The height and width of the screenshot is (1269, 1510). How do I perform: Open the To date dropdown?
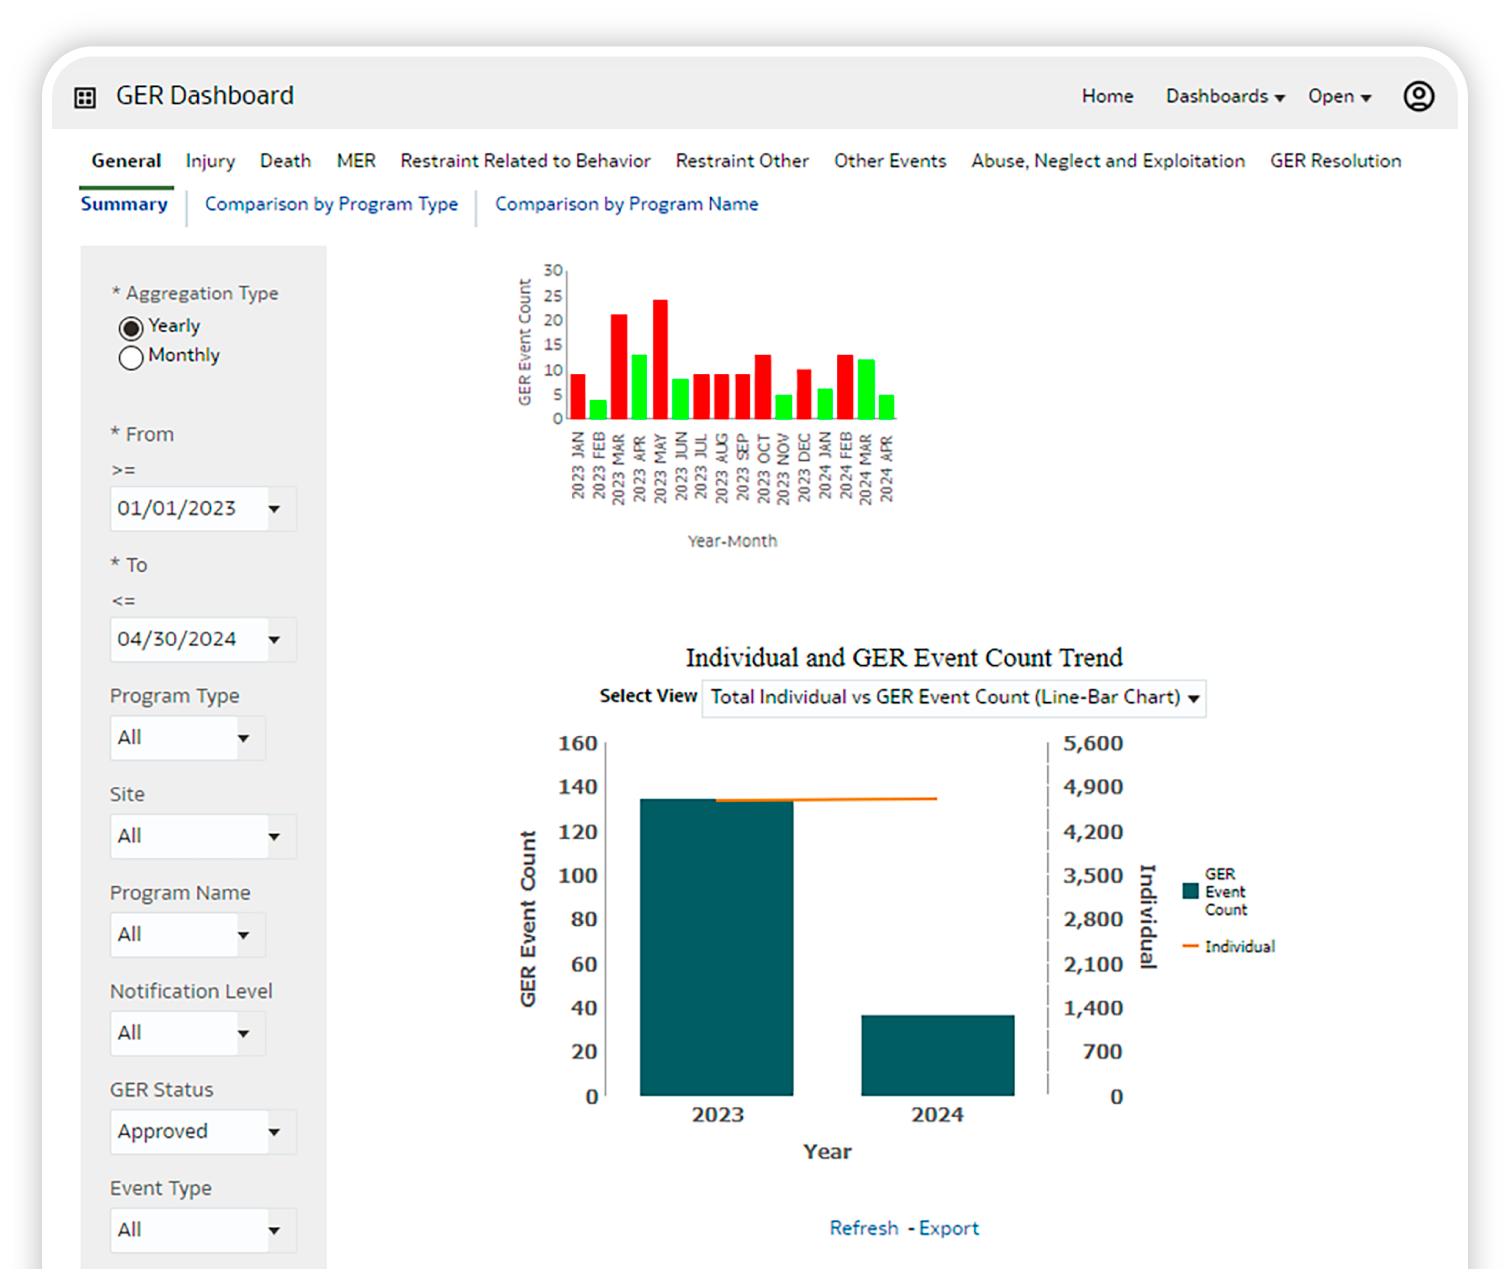(274, 640)
